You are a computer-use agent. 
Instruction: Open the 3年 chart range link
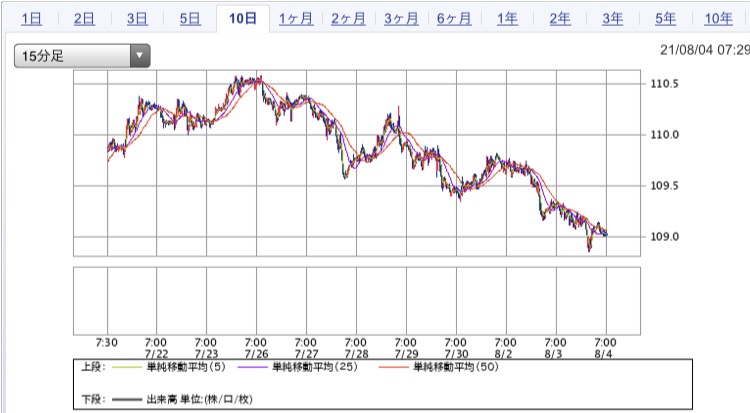tap(613, 19)
